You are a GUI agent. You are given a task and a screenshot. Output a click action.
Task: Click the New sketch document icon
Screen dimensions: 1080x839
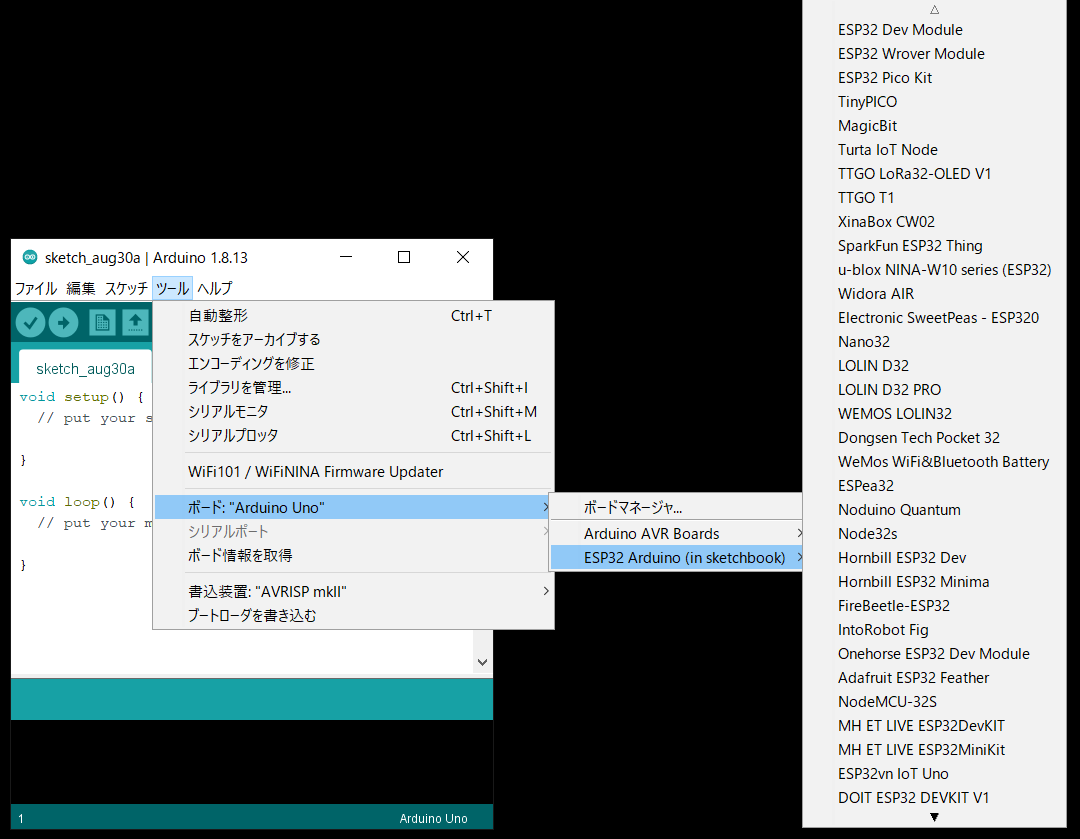101,322
